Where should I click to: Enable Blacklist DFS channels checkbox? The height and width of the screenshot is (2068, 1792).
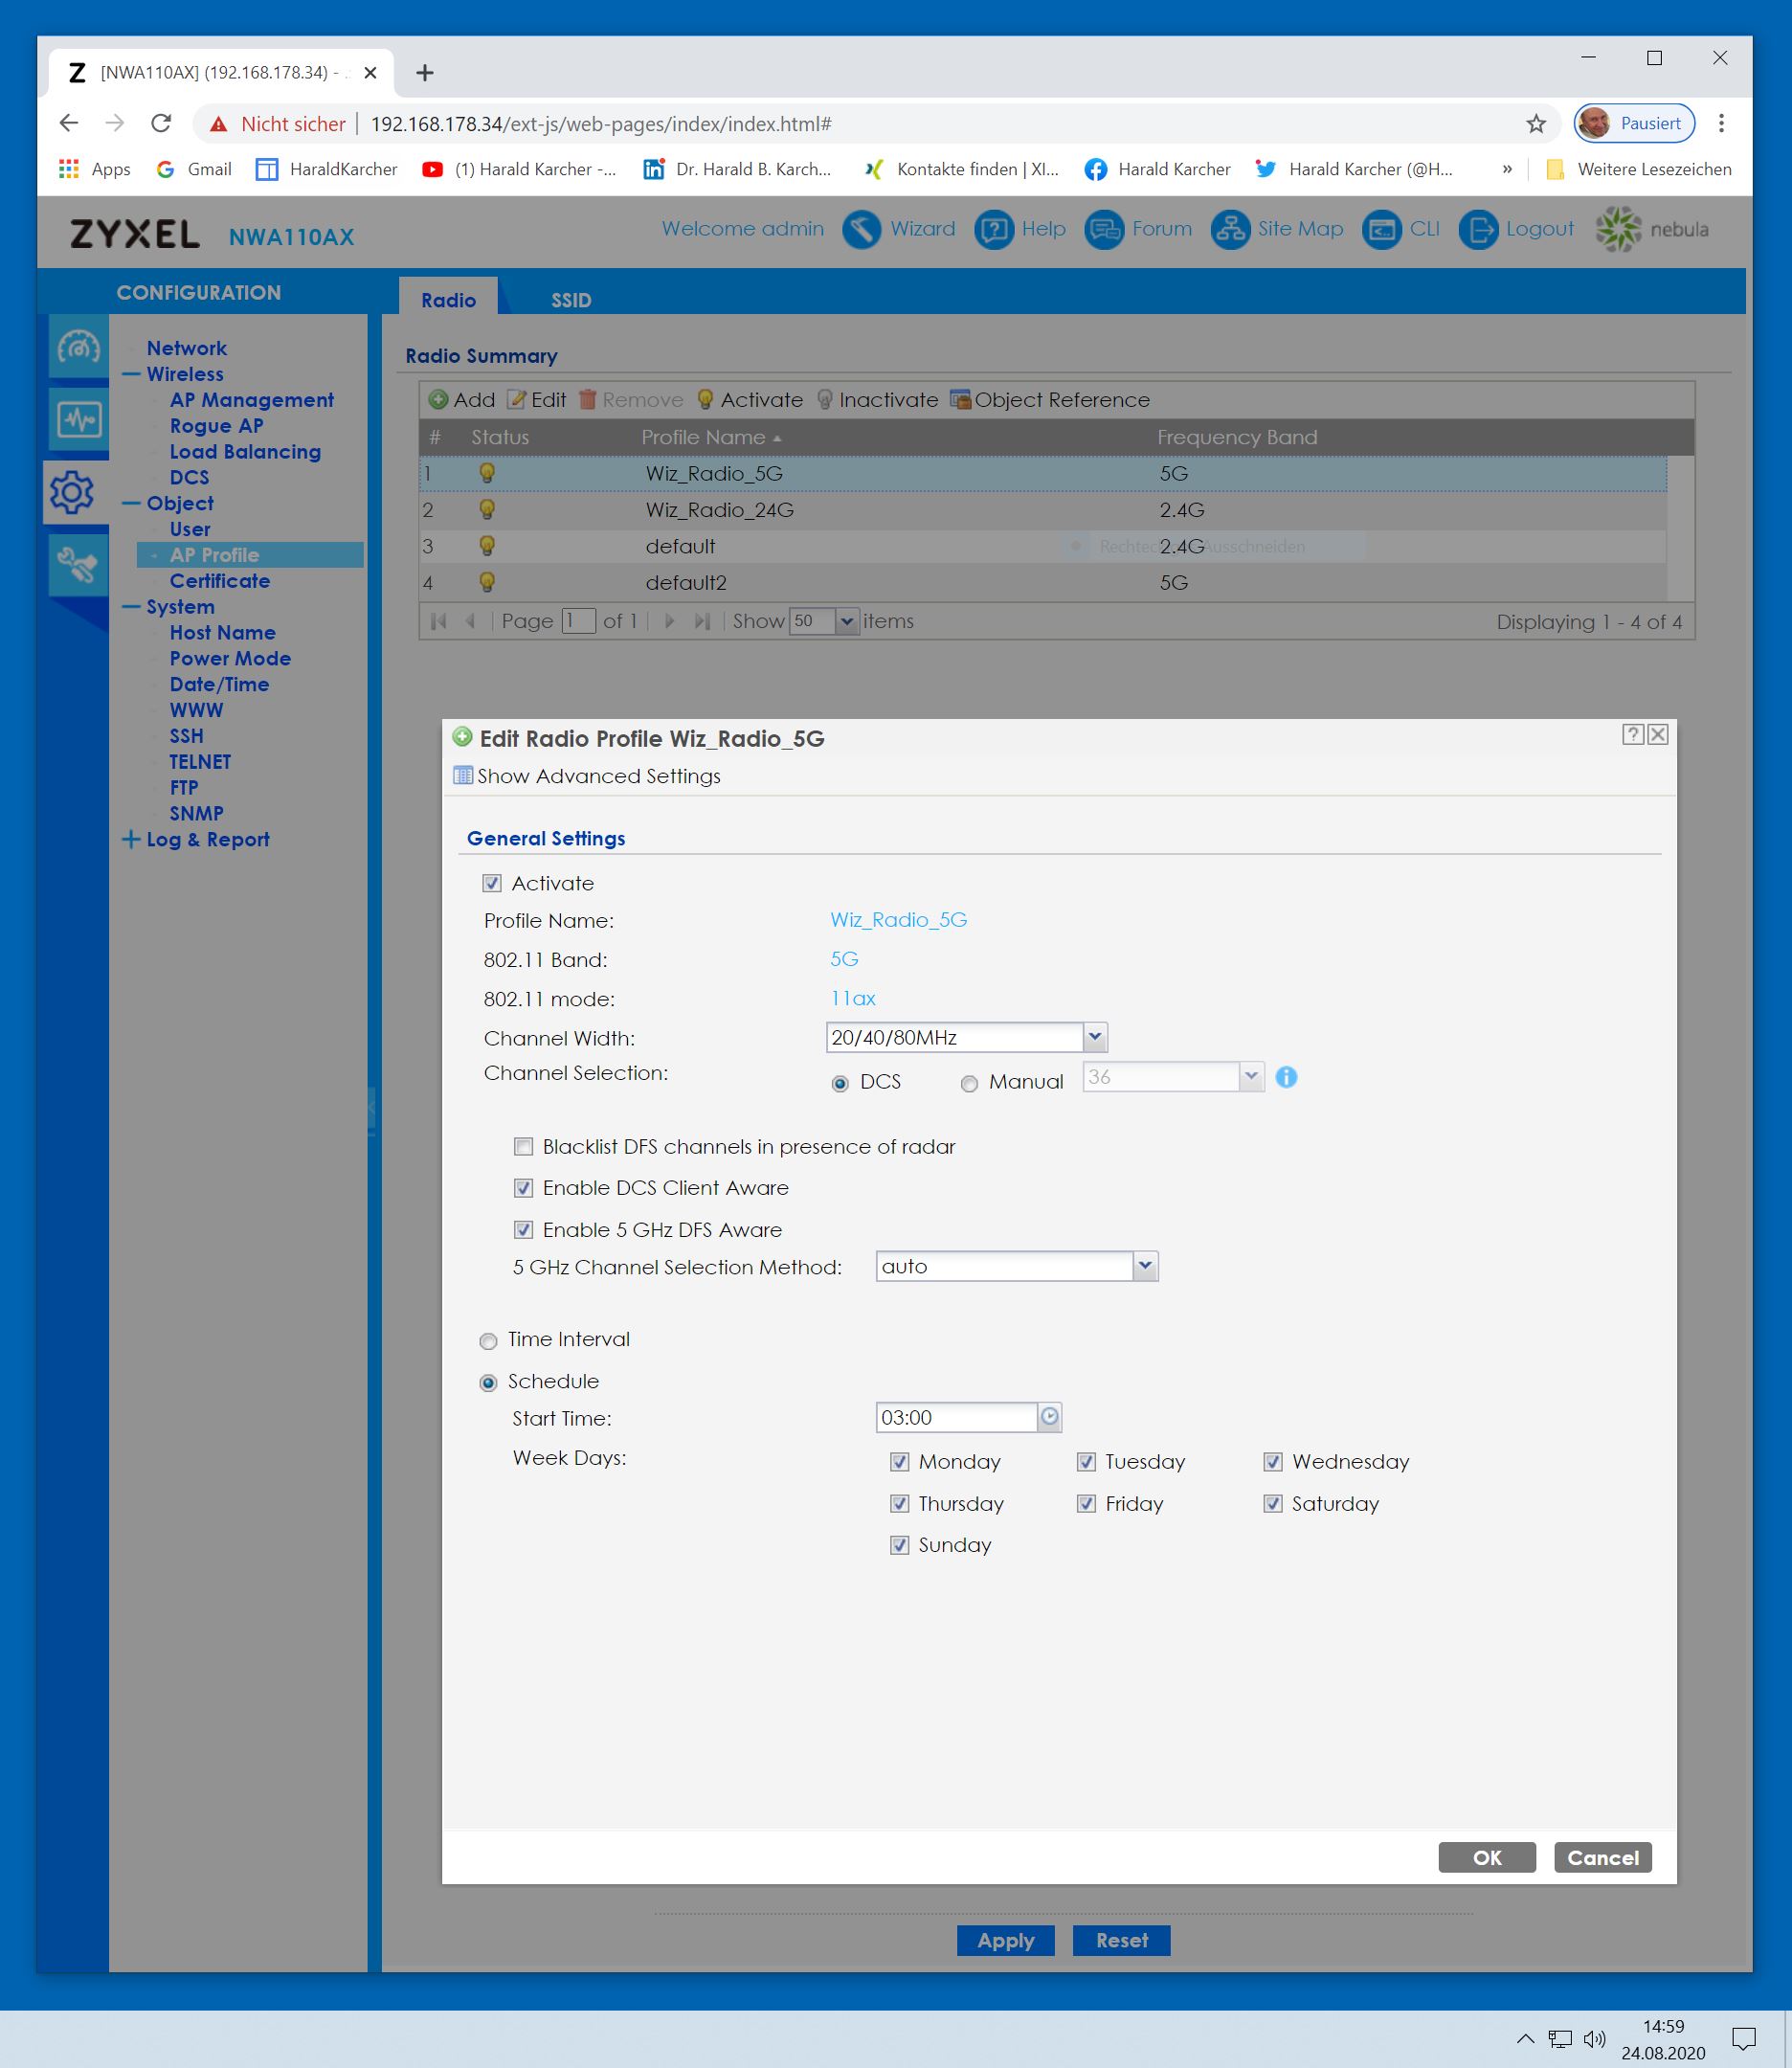click(x=523, y=1146)
